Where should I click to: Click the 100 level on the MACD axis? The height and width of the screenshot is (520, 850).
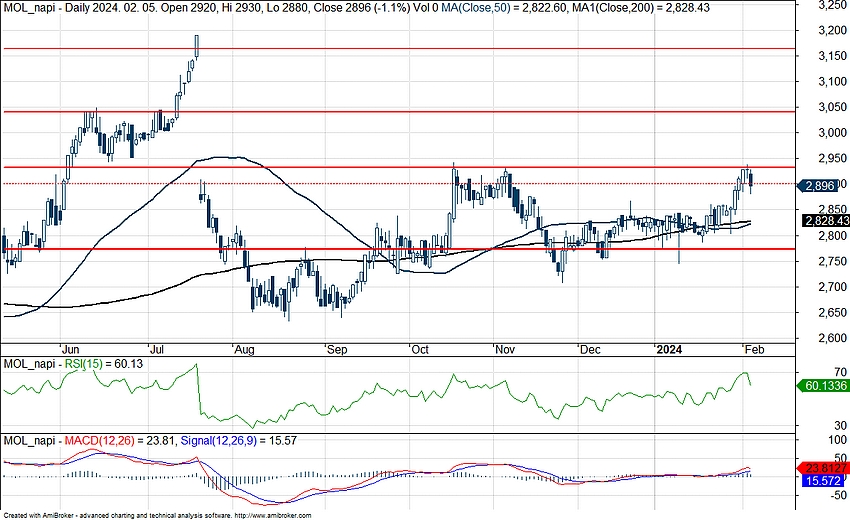(x=838, y=440)
